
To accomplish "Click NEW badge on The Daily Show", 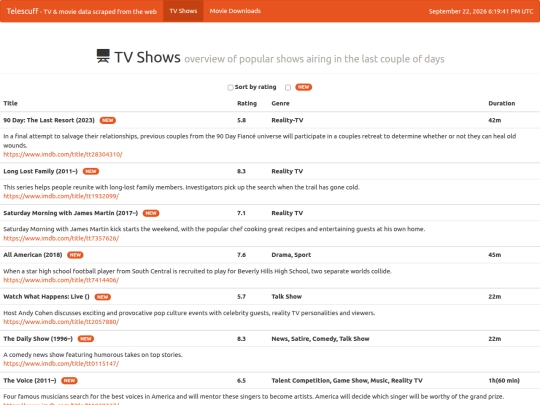I will pyautogui.click(x=86, y=339).
